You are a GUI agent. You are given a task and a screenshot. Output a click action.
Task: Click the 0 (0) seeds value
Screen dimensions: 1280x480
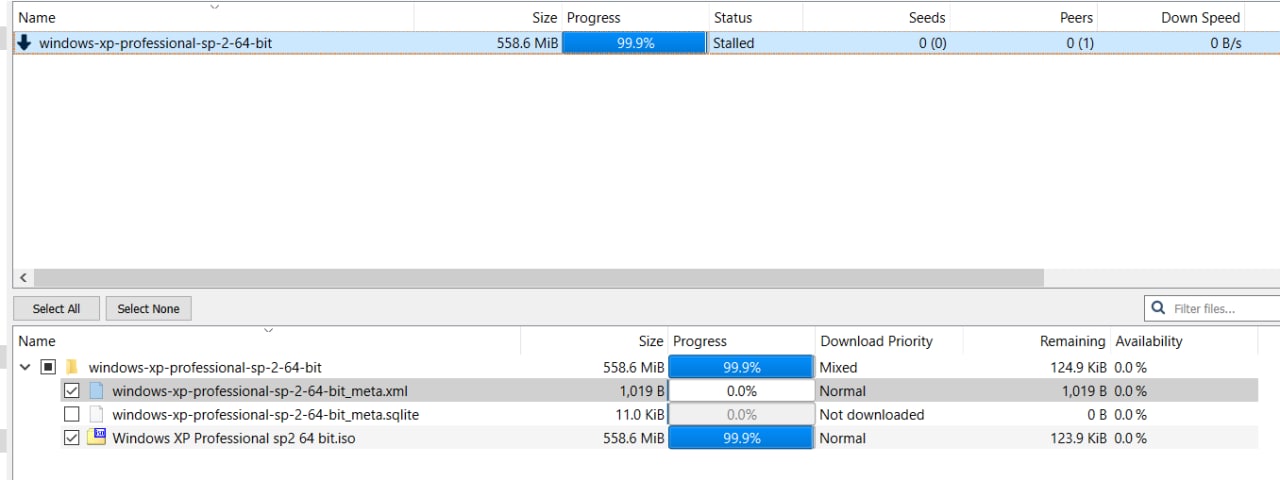[932, 43]
